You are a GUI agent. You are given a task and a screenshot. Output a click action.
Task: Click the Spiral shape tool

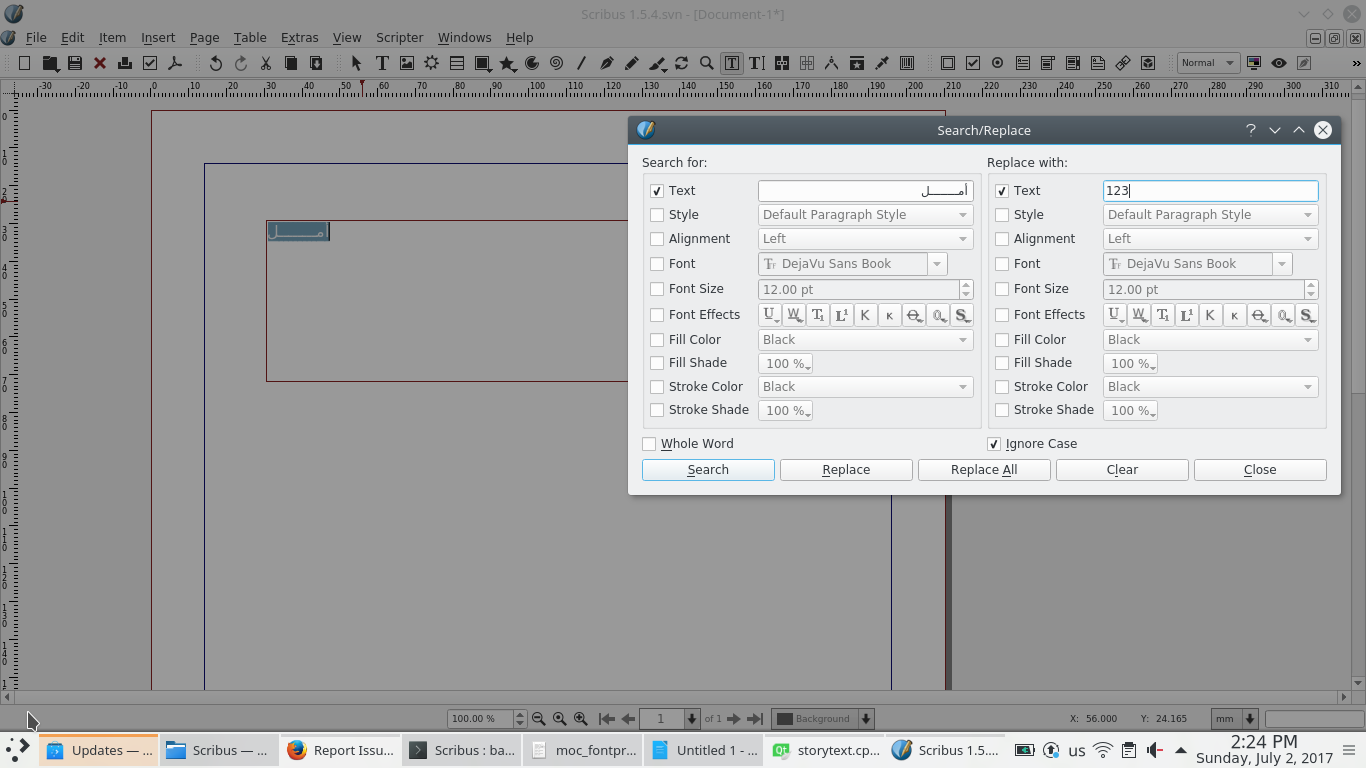coord(557,63)
